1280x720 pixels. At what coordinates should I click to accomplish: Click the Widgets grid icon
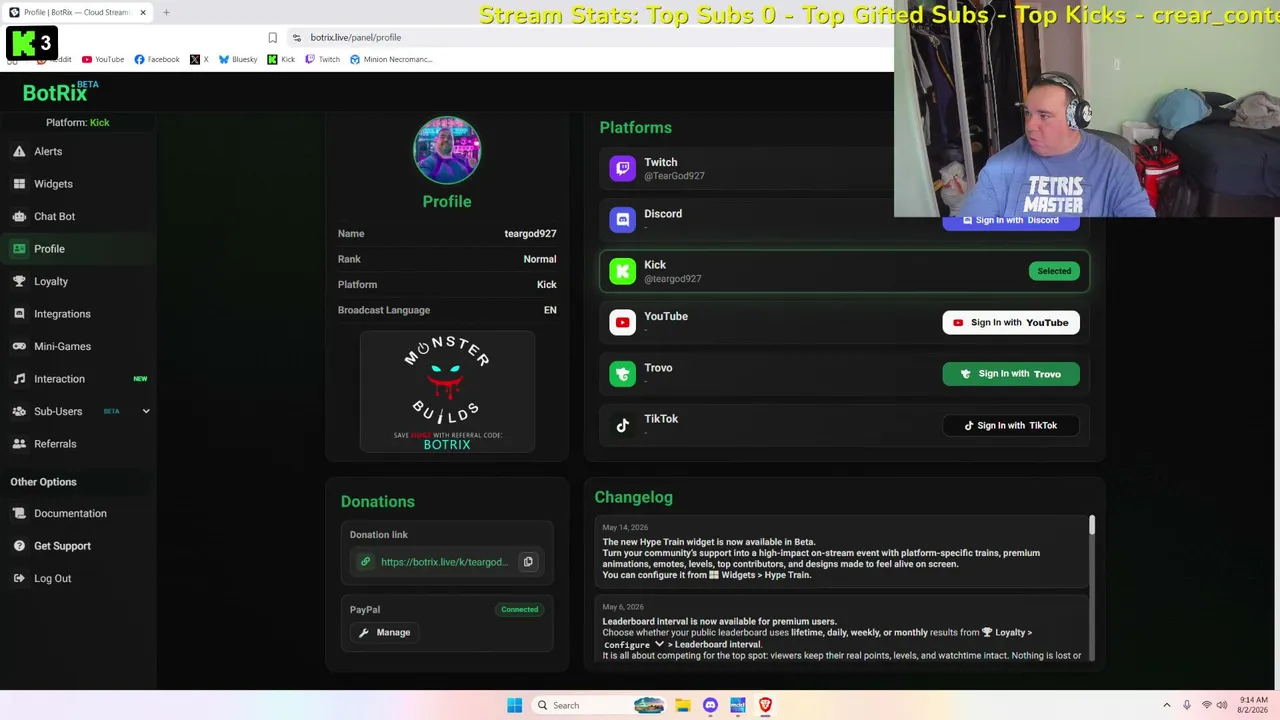coord(19,184)
